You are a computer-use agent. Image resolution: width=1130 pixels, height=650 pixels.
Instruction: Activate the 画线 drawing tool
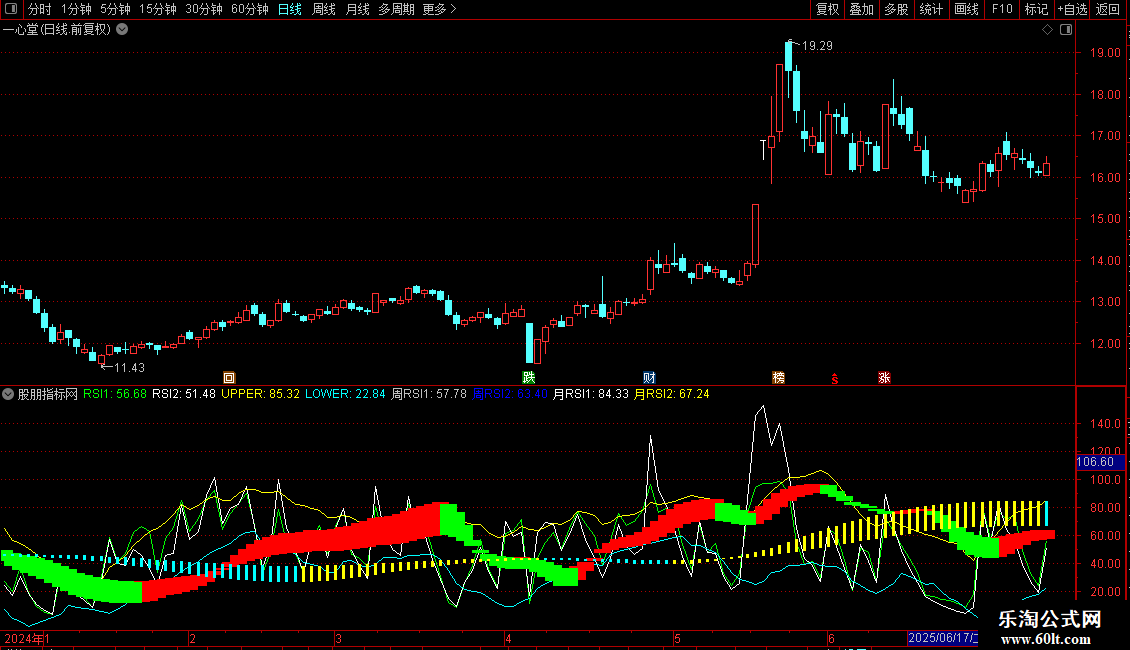coord(966,9)
